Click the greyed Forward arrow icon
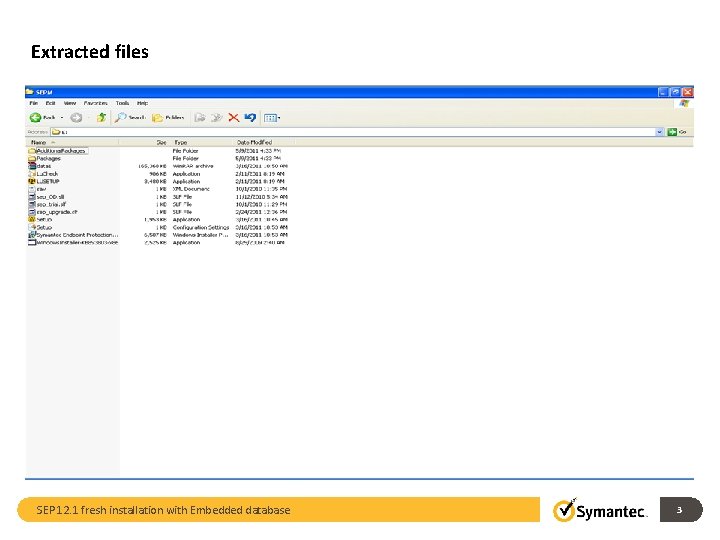Screen dimensions: 720x540 [x=76, y=118]
